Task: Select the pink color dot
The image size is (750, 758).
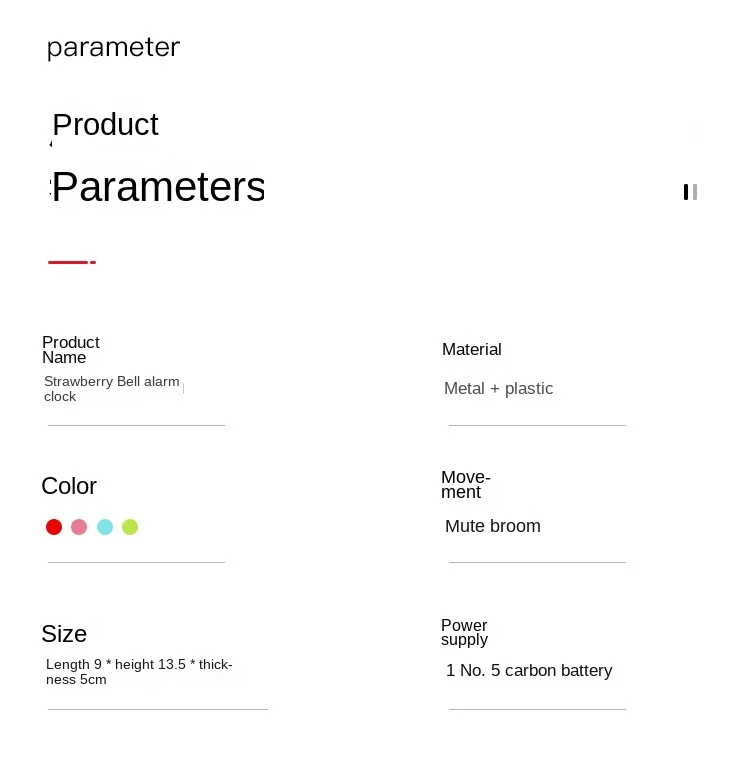Action: point(79,526)
